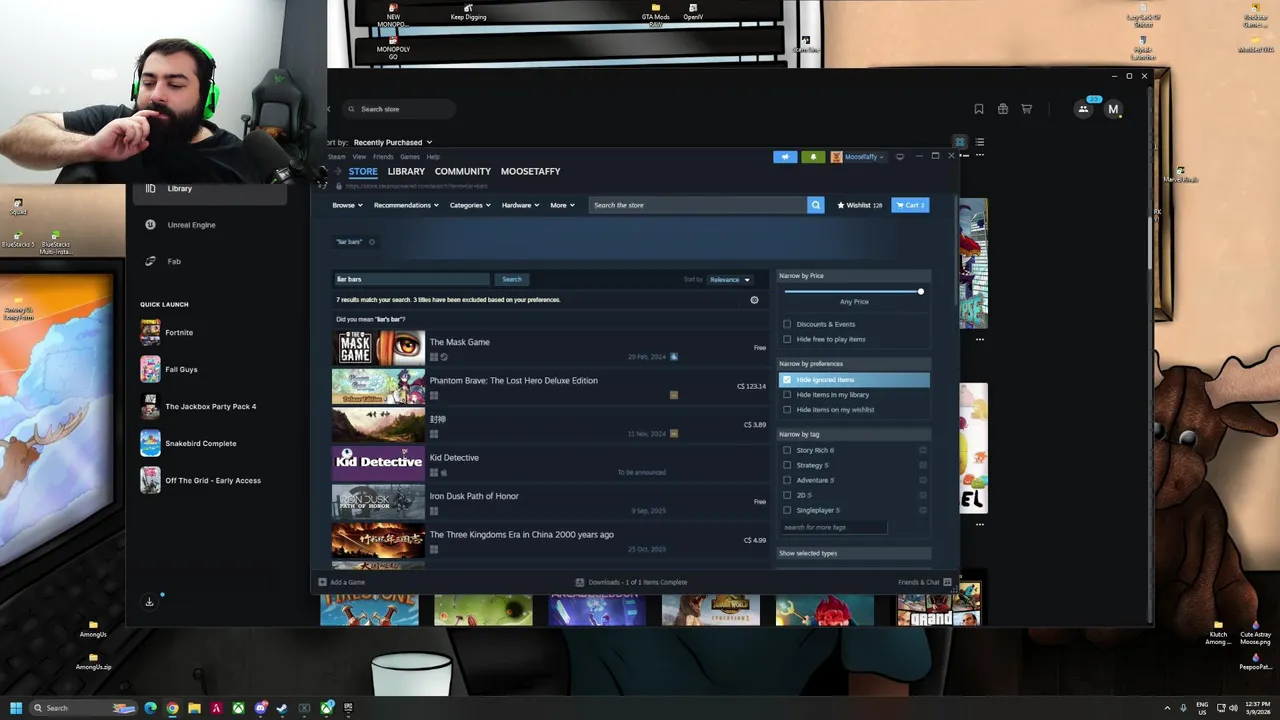Open Windows Start menu
This screenshot has width=1280, height=720.
coord(16,708)
